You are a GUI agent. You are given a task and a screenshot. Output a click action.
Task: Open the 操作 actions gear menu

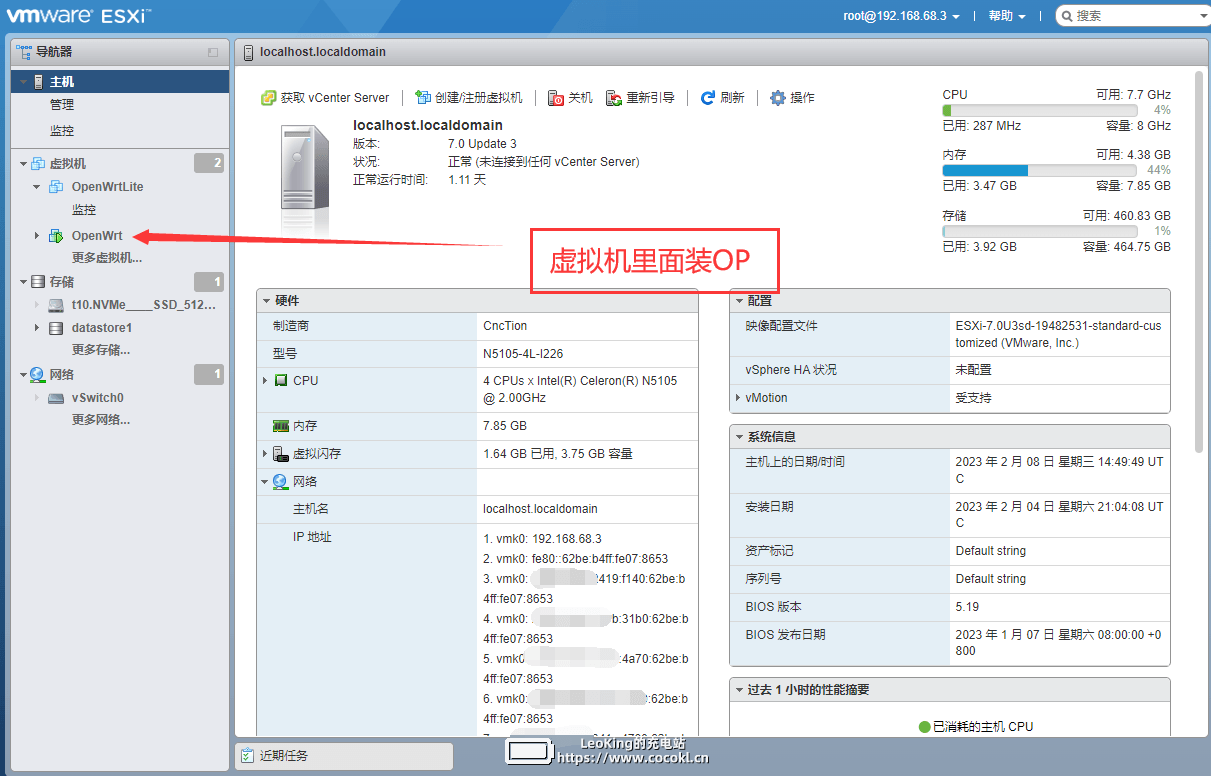coord(792,97)
